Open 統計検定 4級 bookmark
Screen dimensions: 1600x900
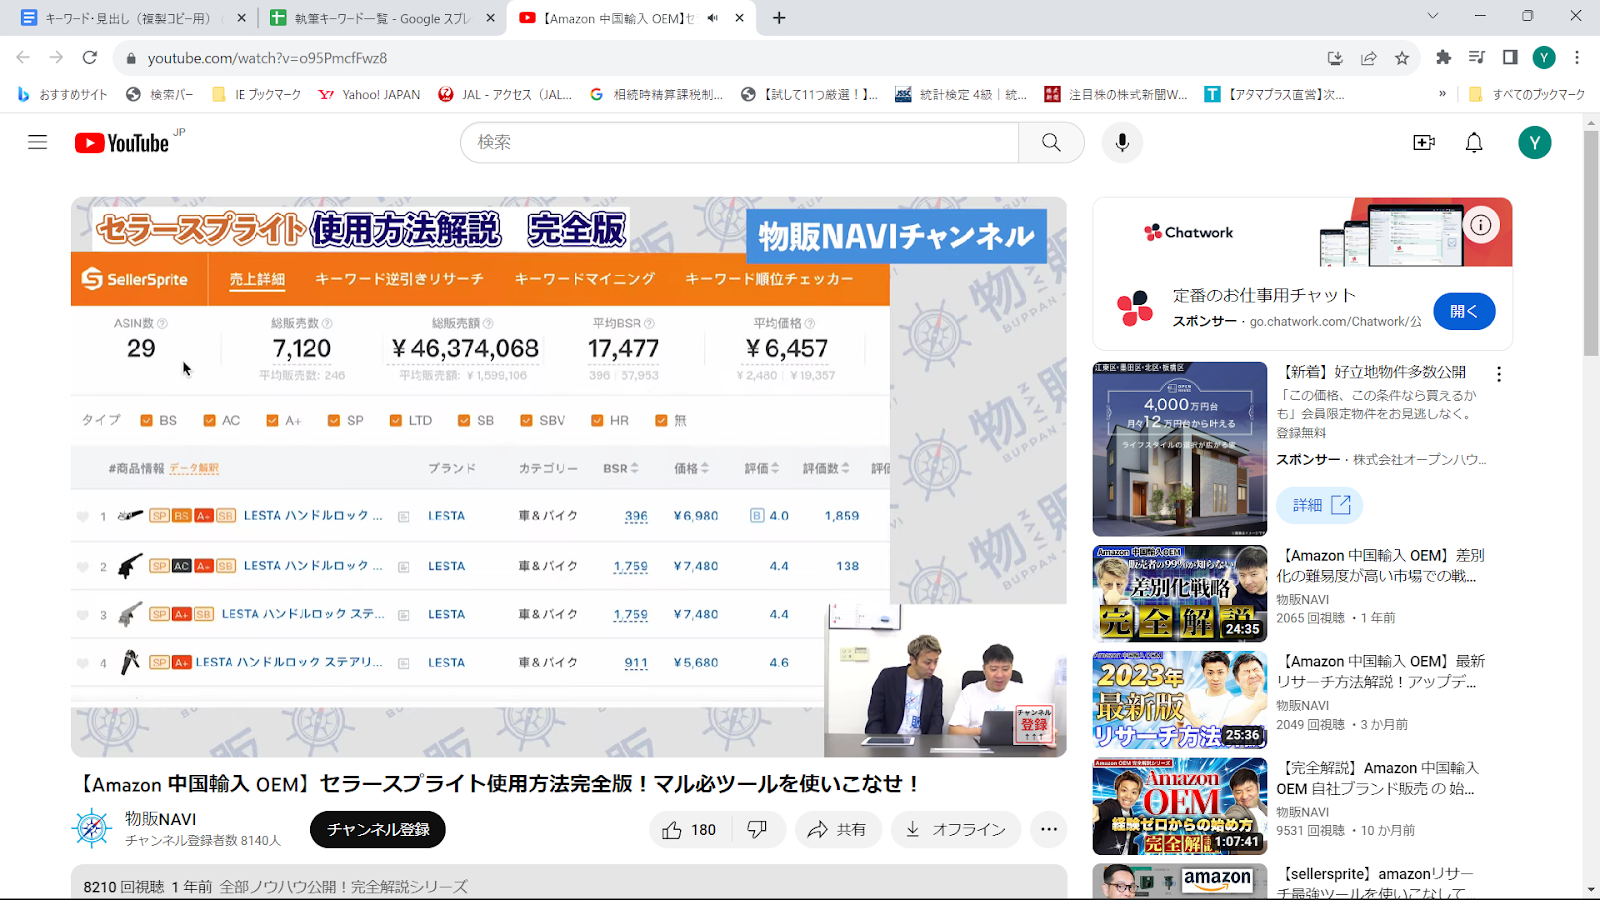[961, 94]
